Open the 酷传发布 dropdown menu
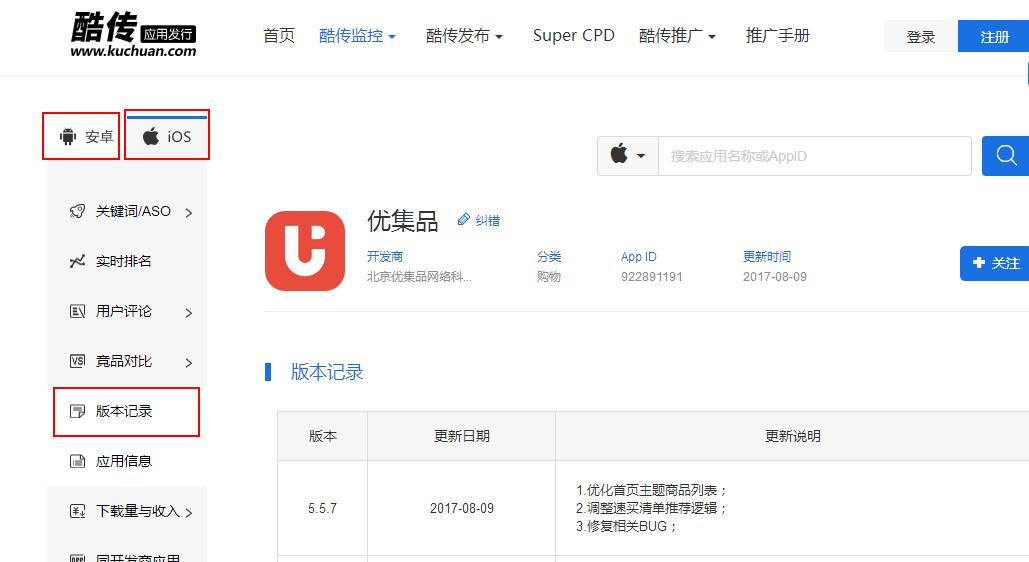 tap(464, 35)
